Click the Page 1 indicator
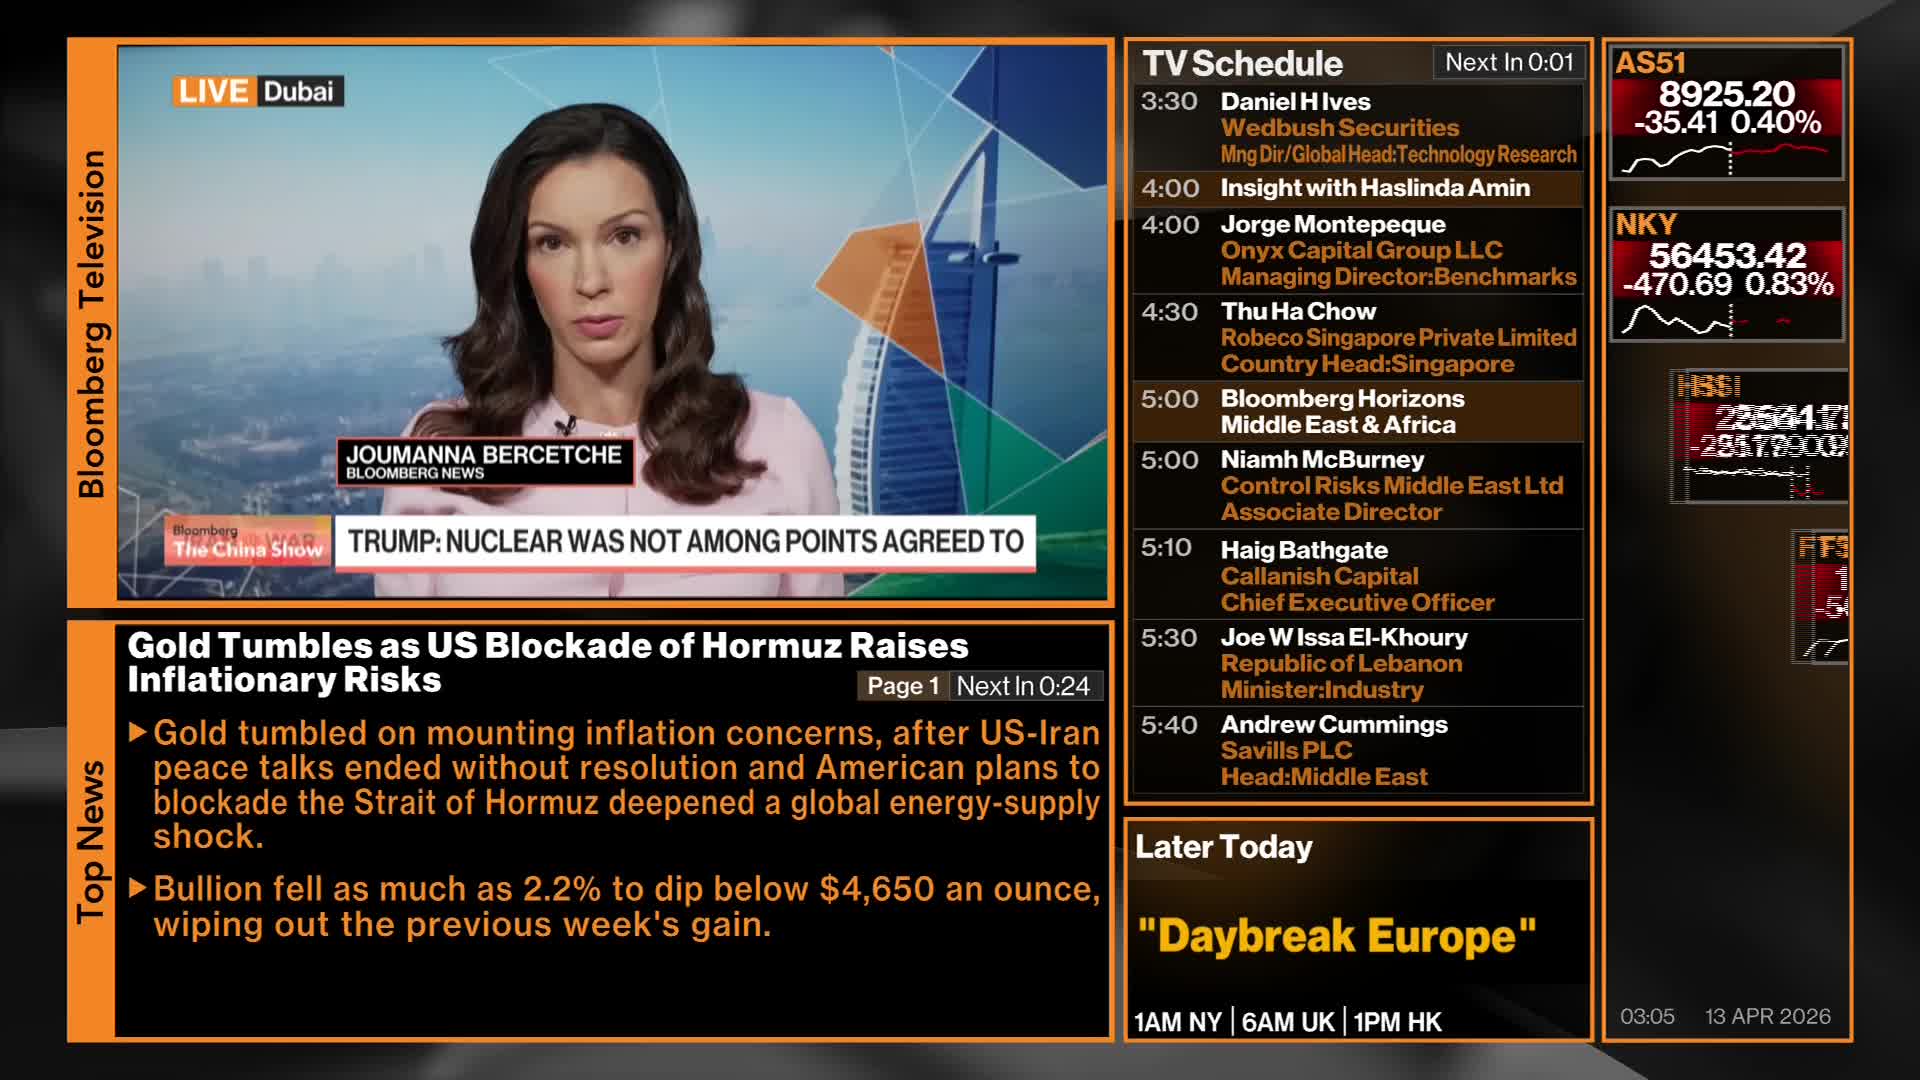 pos(902,686)
